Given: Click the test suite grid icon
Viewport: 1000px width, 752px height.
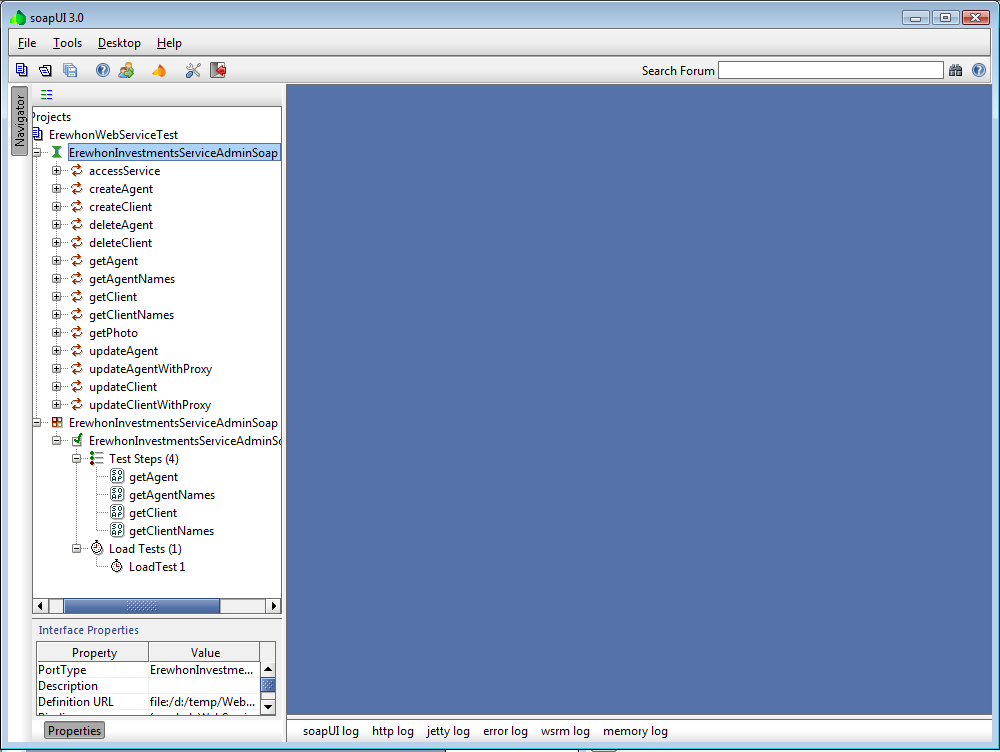Looking at the screenshot, I should (x=57, y=422).
